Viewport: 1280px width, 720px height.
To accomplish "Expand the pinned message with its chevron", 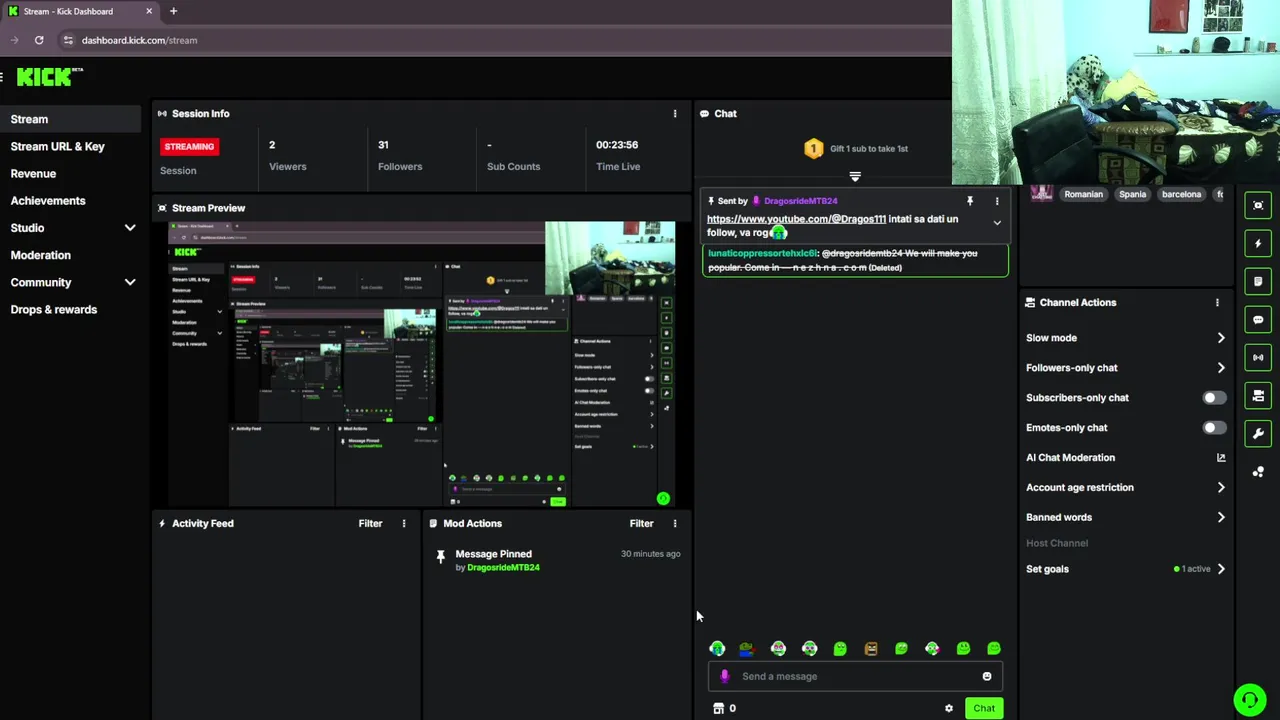I will coord(997,223).
